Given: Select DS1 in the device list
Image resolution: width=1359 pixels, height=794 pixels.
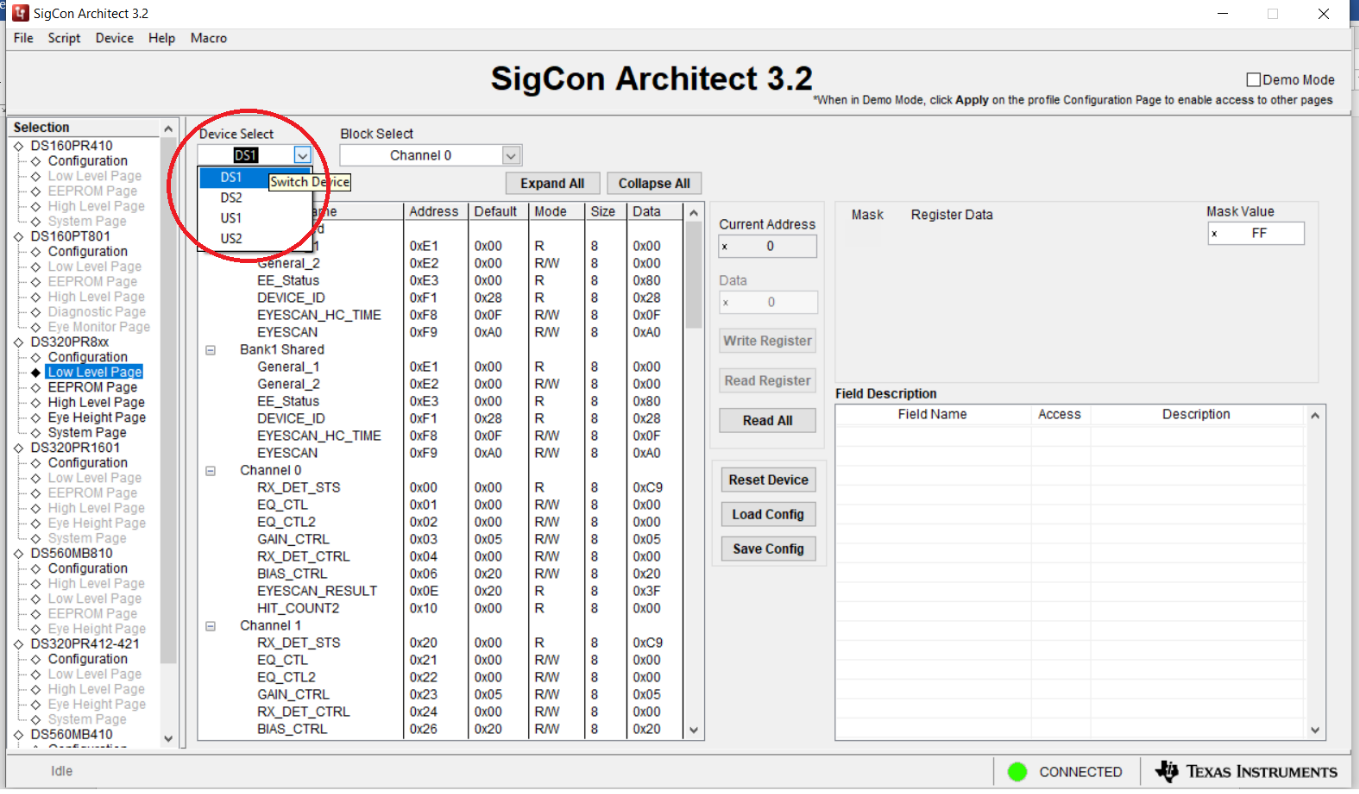Looking at the screenshot, I should (231, 177).
